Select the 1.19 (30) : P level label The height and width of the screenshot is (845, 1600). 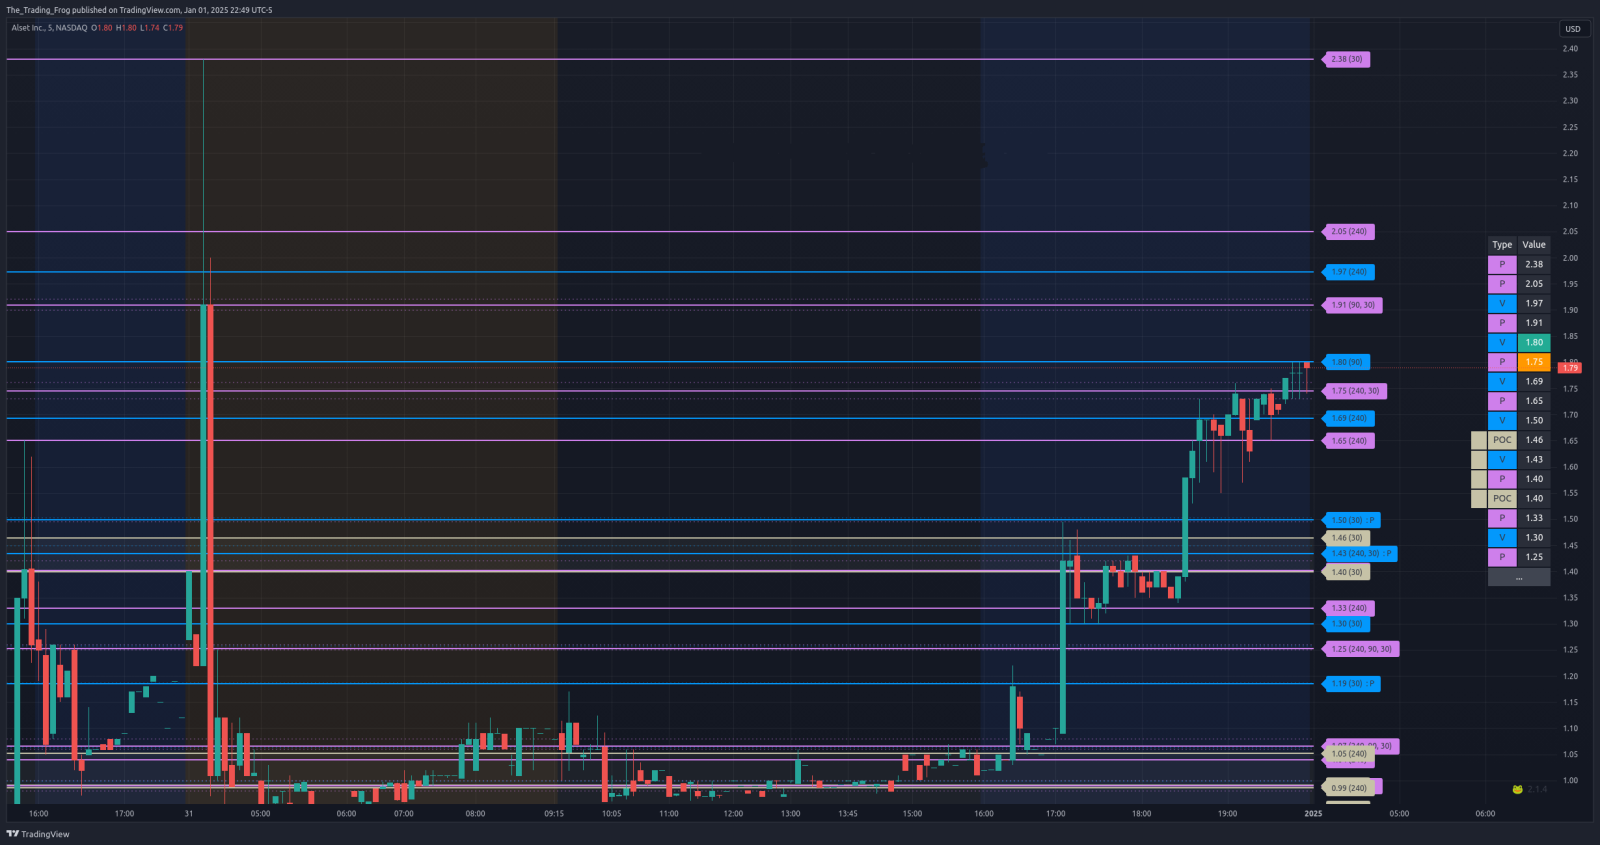pos(1352,684)
